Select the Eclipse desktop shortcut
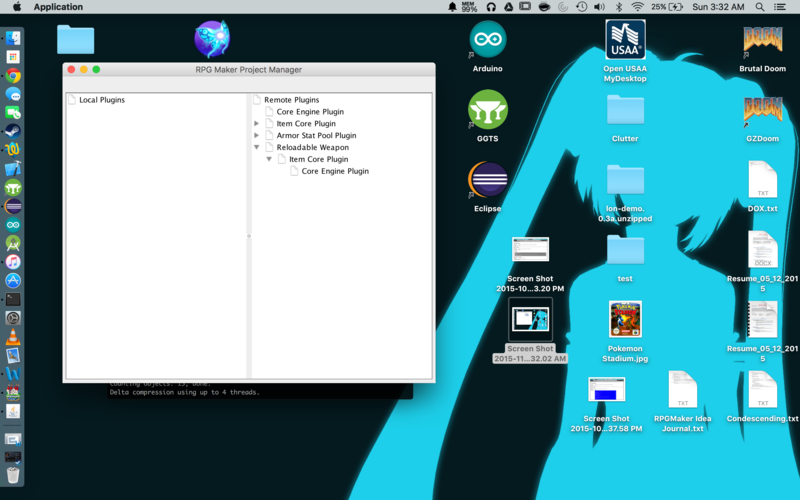The height and width of the screenshot is (500, 800). point(488,181)
